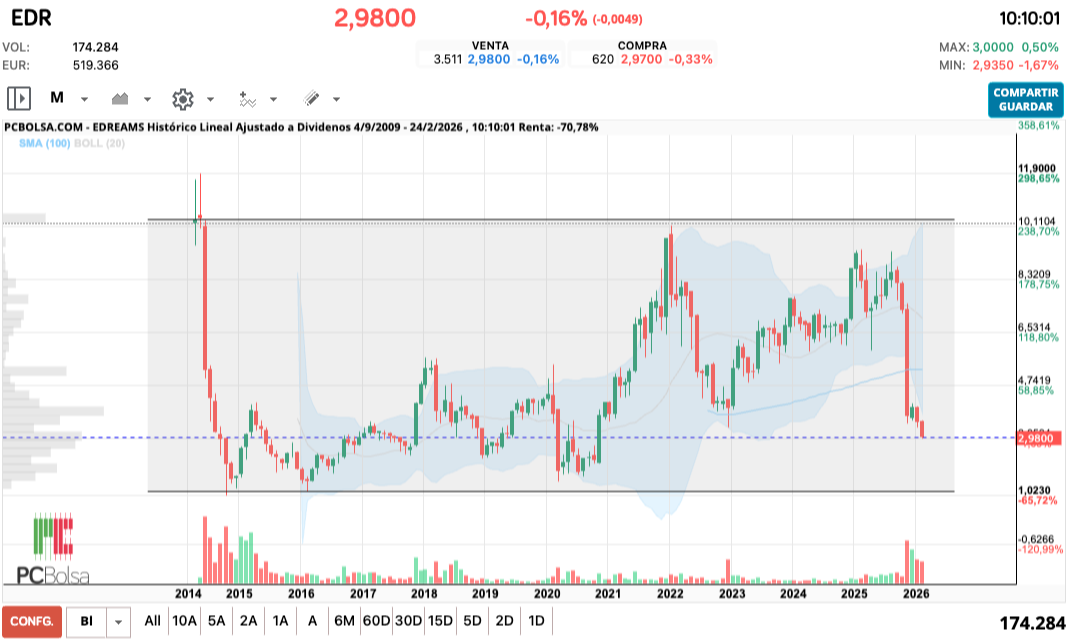Select the area chart type icon
Image resolution: width=1079 pixels, height=643 pixels.
click(120, 98)
